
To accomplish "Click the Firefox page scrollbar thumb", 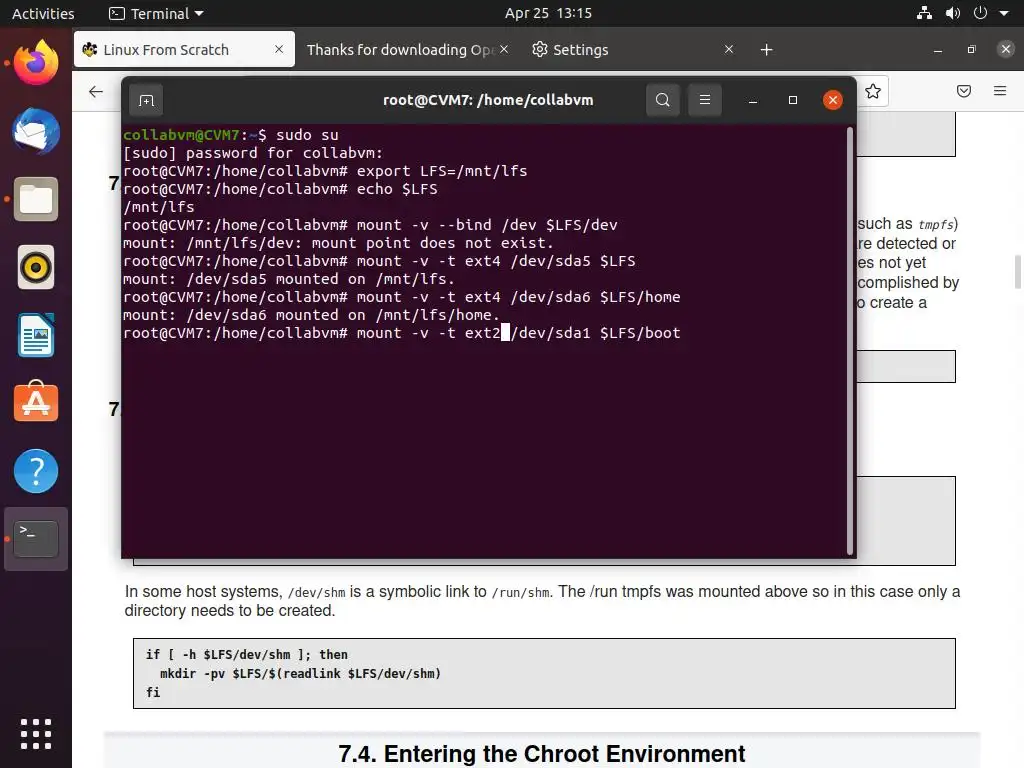I will point(1017,271).
